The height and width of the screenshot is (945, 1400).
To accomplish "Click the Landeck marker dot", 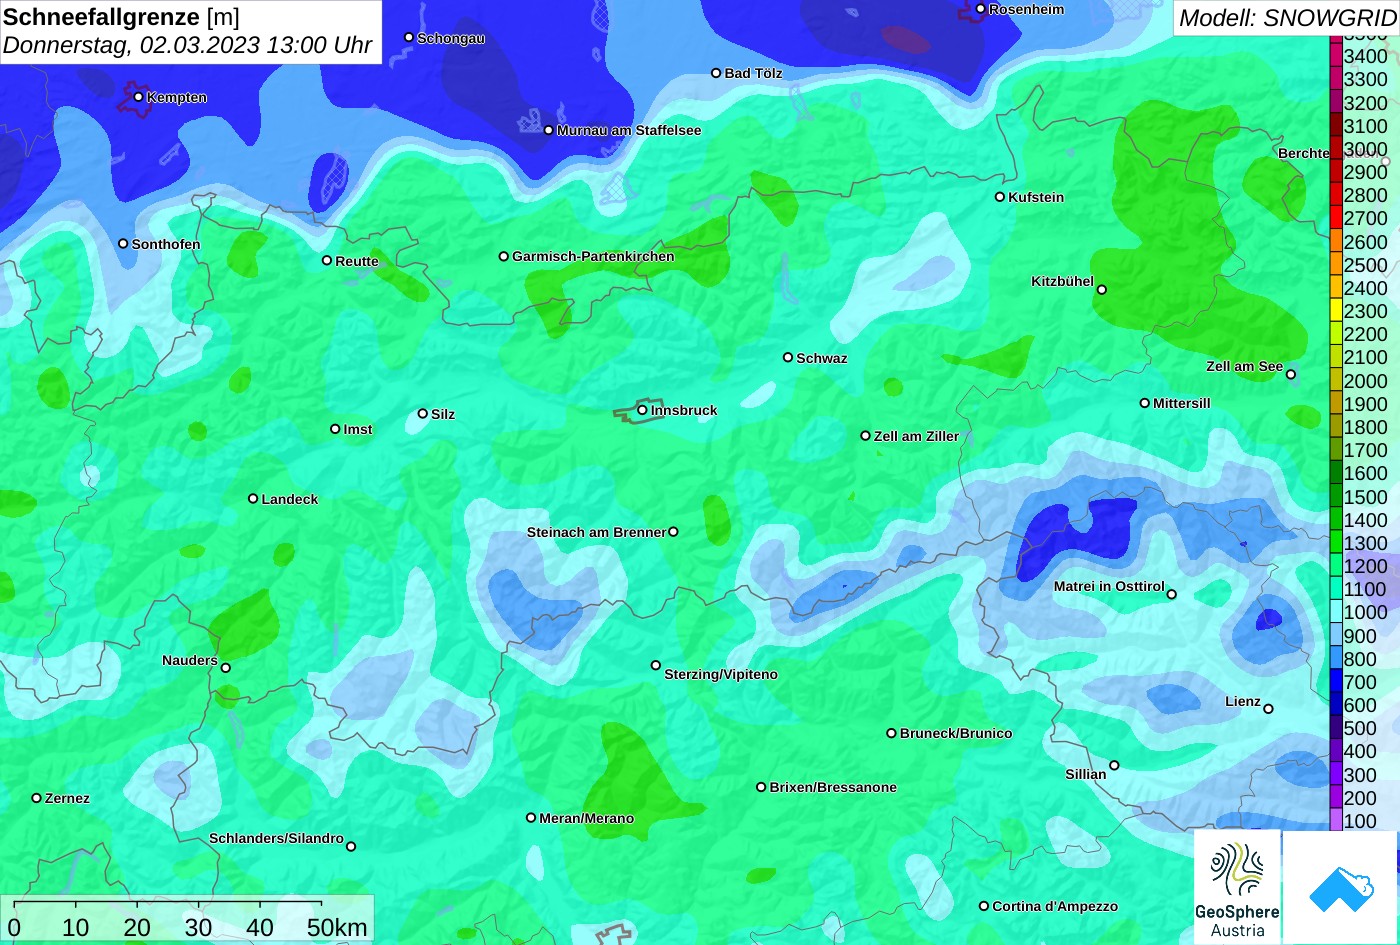I will [253, 498].
